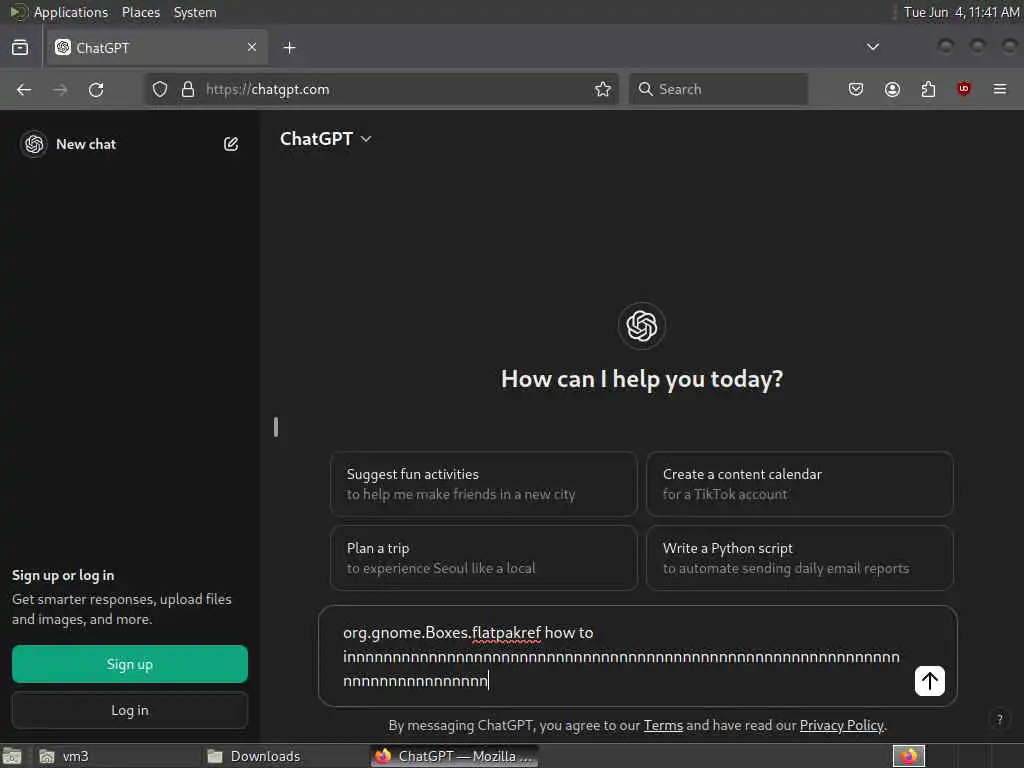Viewport: 1024px width, 768px height.
Task: Open a new browser tab
Action: pos(290,48)
